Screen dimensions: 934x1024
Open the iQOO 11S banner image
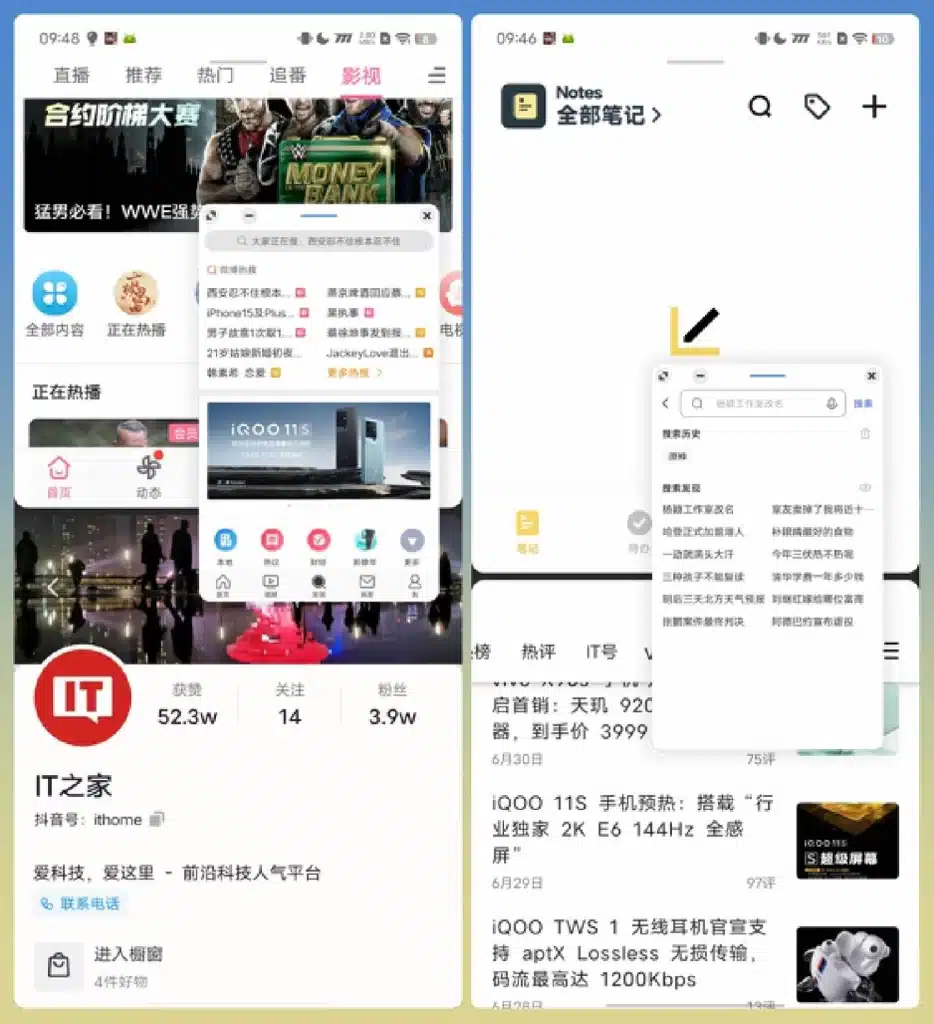[x=319, y=450]
